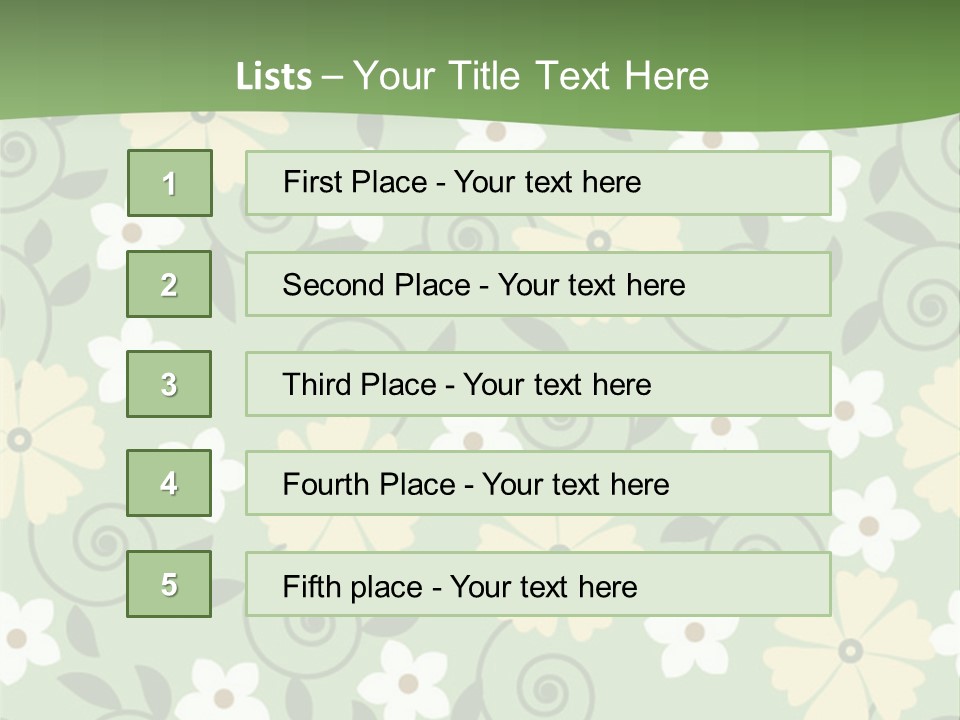Select the text First Place - Your text here
Screen dimensions: 960x720
tap(462, 182)
